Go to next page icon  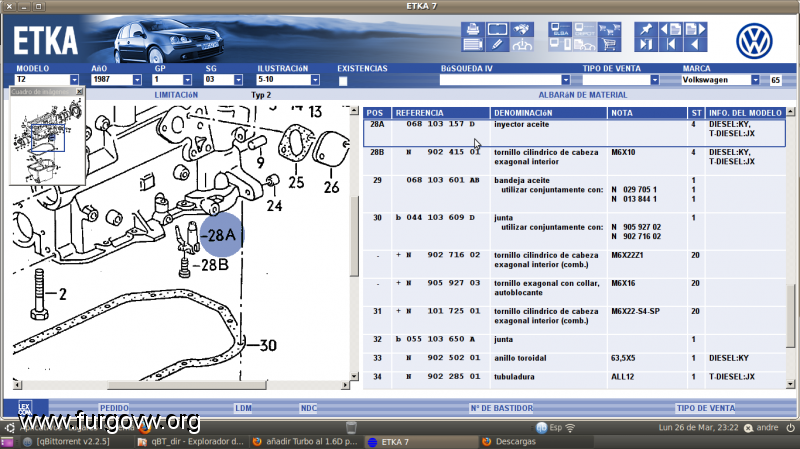pyautogui.click(x=695, y=29)
